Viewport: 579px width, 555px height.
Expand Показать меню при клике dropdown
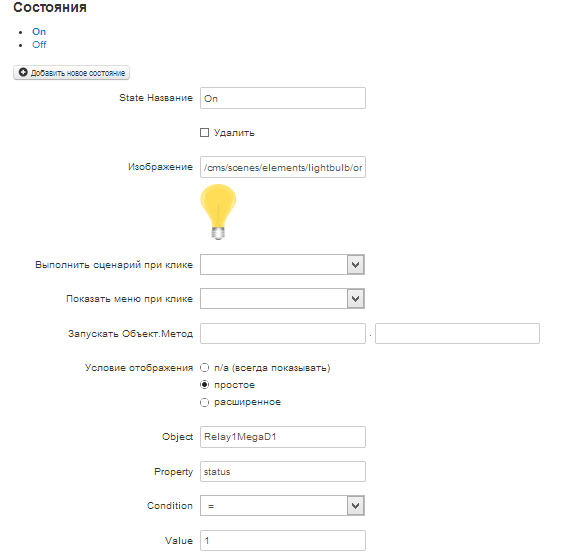coord(282,299)
